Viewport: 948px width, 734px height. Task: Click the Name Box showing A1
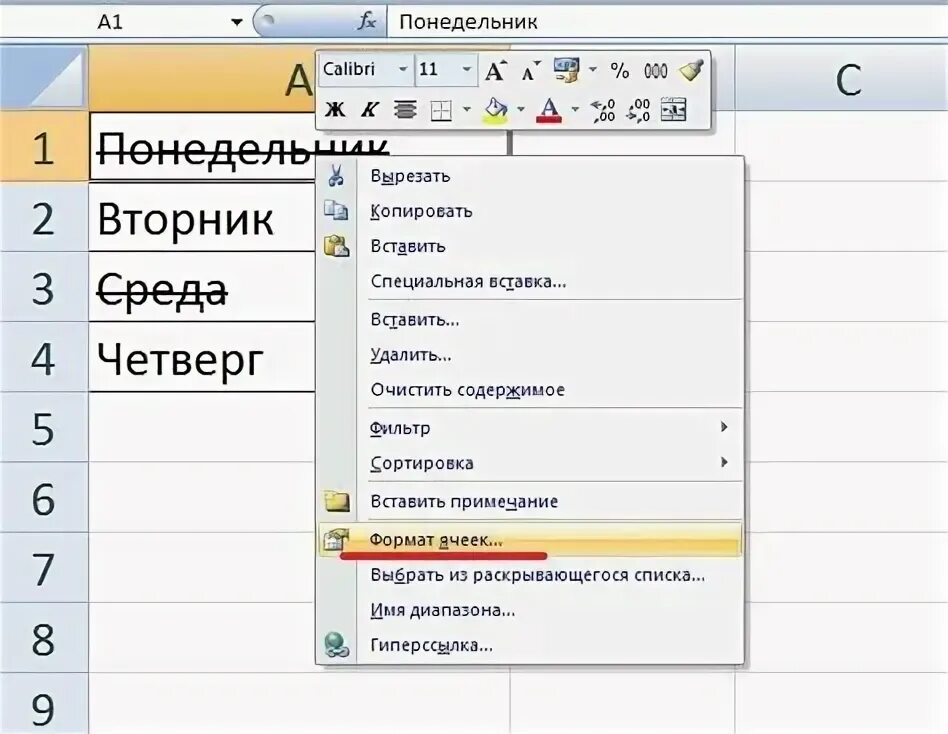tap(112, 20)
